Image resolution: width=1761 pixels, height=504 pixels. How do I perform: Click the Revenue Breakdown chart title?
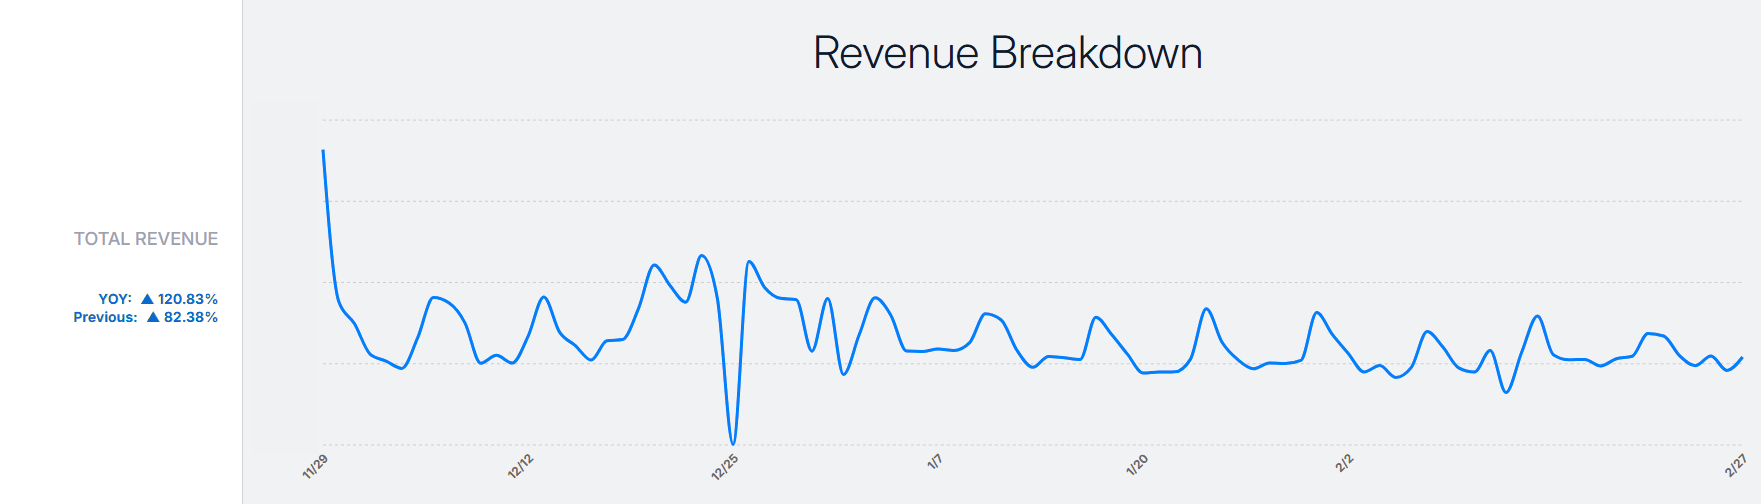click(x=1007, y=53)
